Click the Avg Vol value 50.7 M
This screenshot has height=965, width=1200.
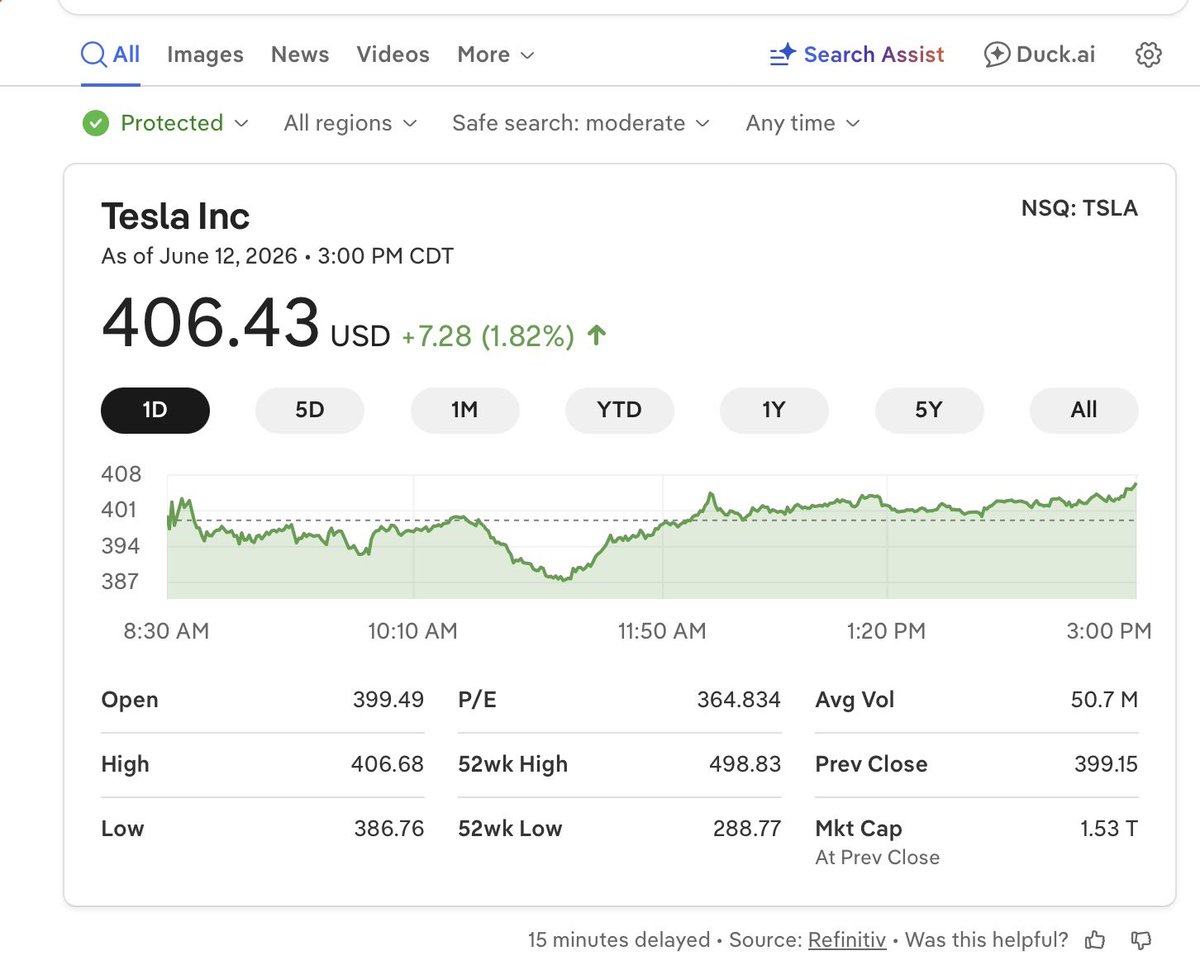(1104, 700)
